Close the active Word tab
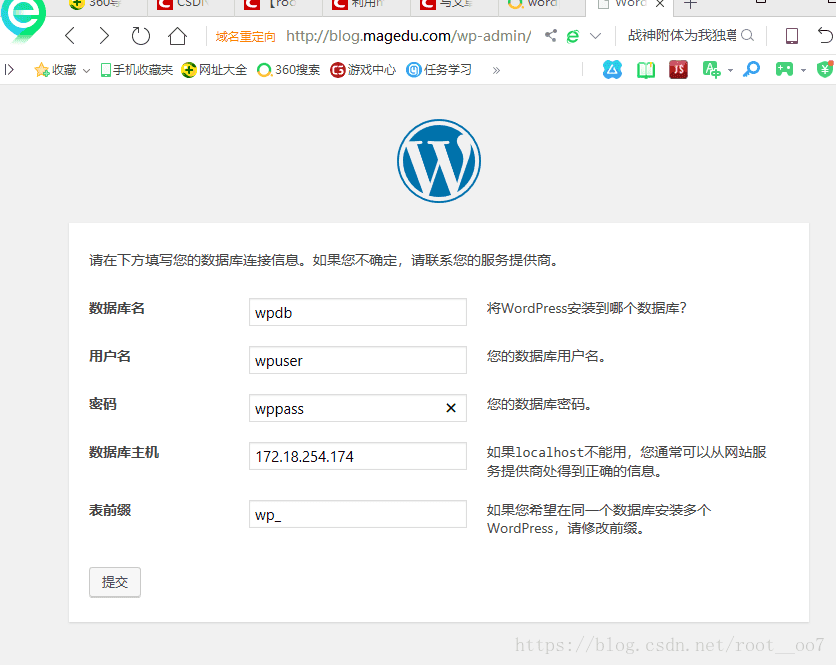The width and height of the screenshot is (836, 665). 660,4
